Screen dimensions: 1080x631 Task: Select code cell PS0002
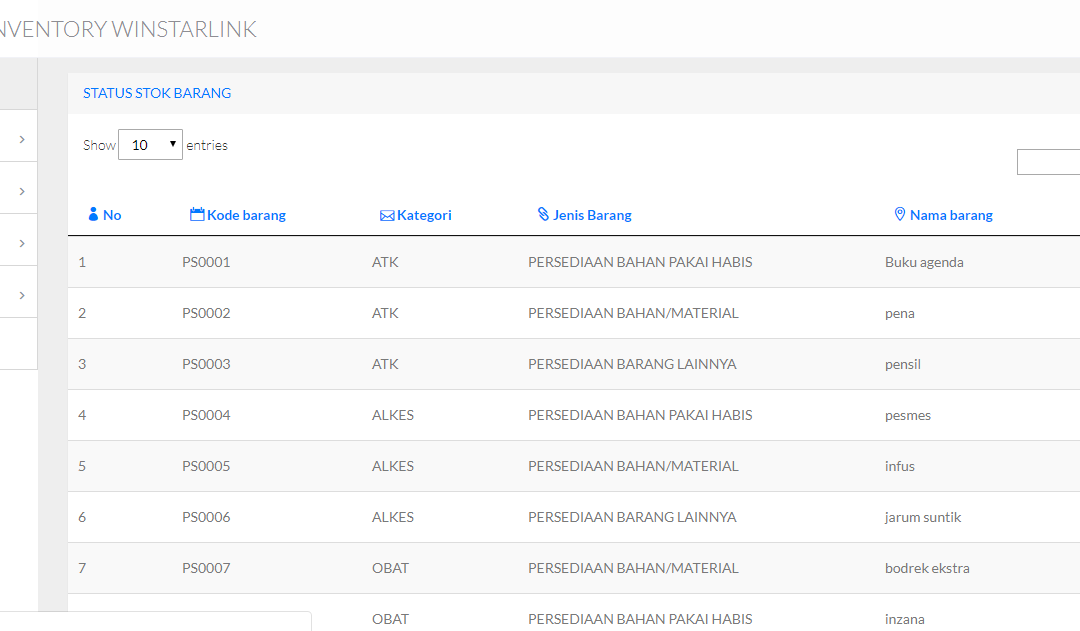[206, 313]
